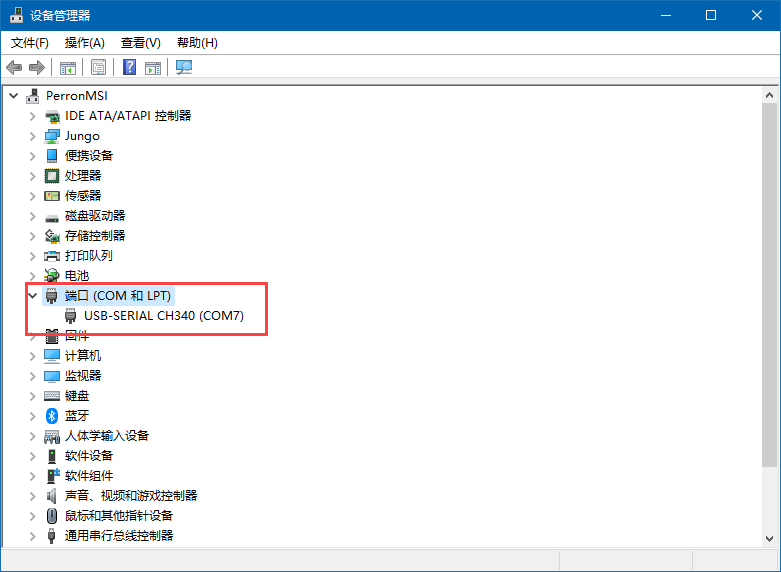Open the 查看(V) menu
Screen dimensions: 781x572
click(x=140, y=43)
